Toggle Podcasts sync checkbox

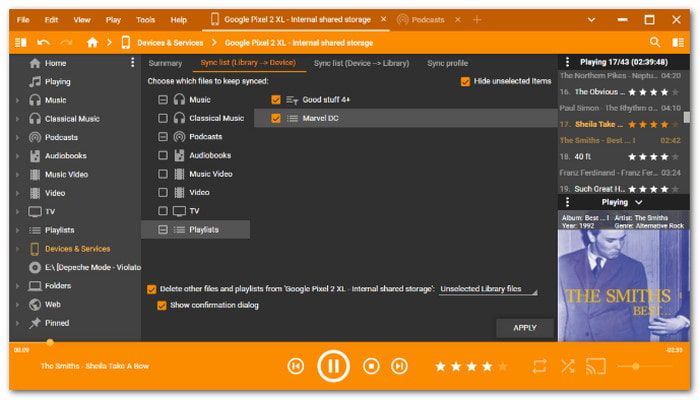163,137
